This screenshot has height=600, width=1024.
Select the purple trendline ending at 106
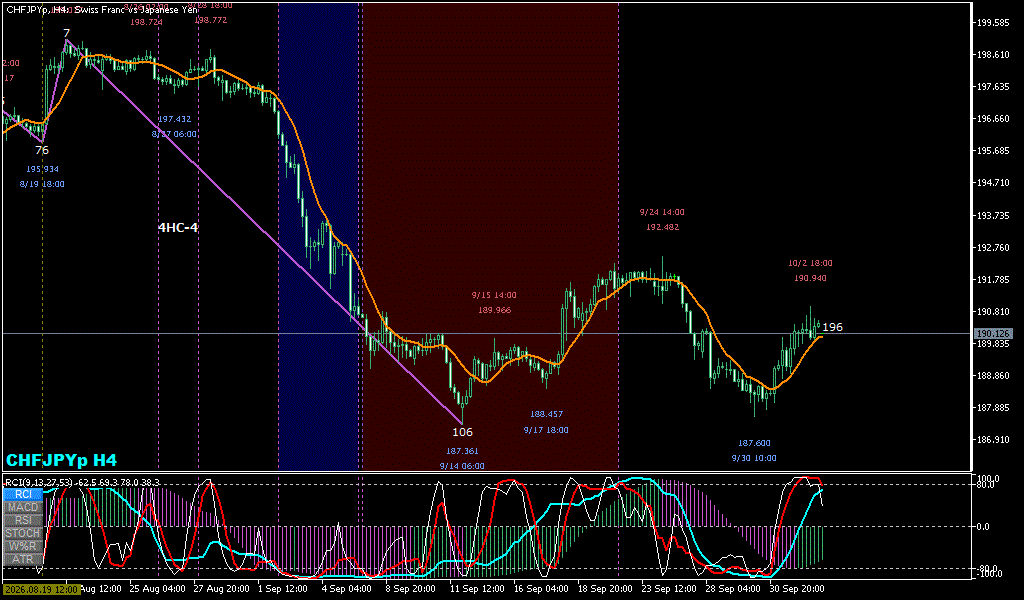264,232
